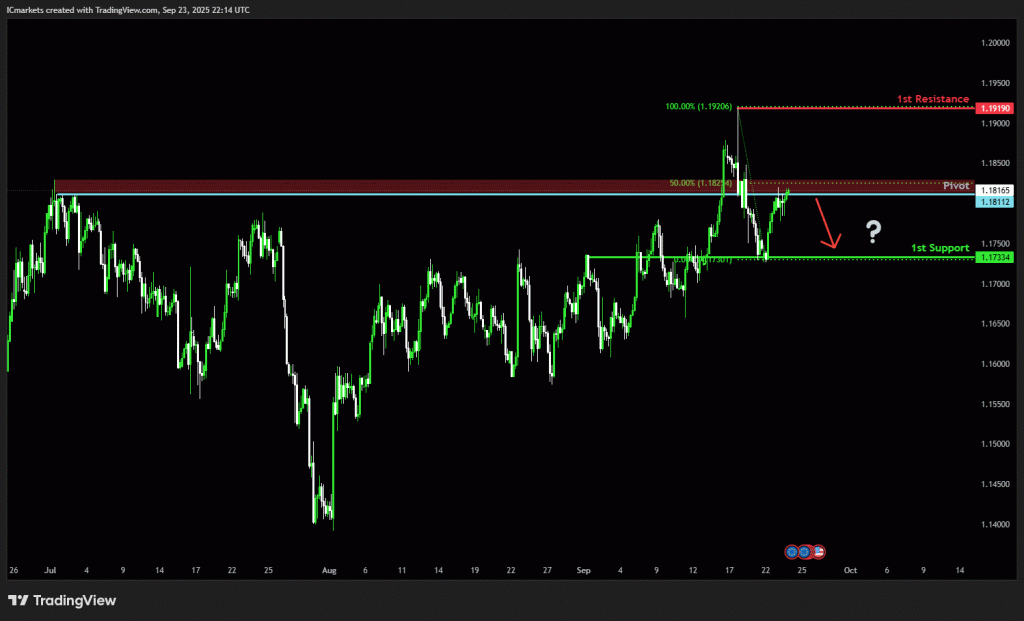
Task: Click the leftmost EU flag event icon
Action: point(793,551)
